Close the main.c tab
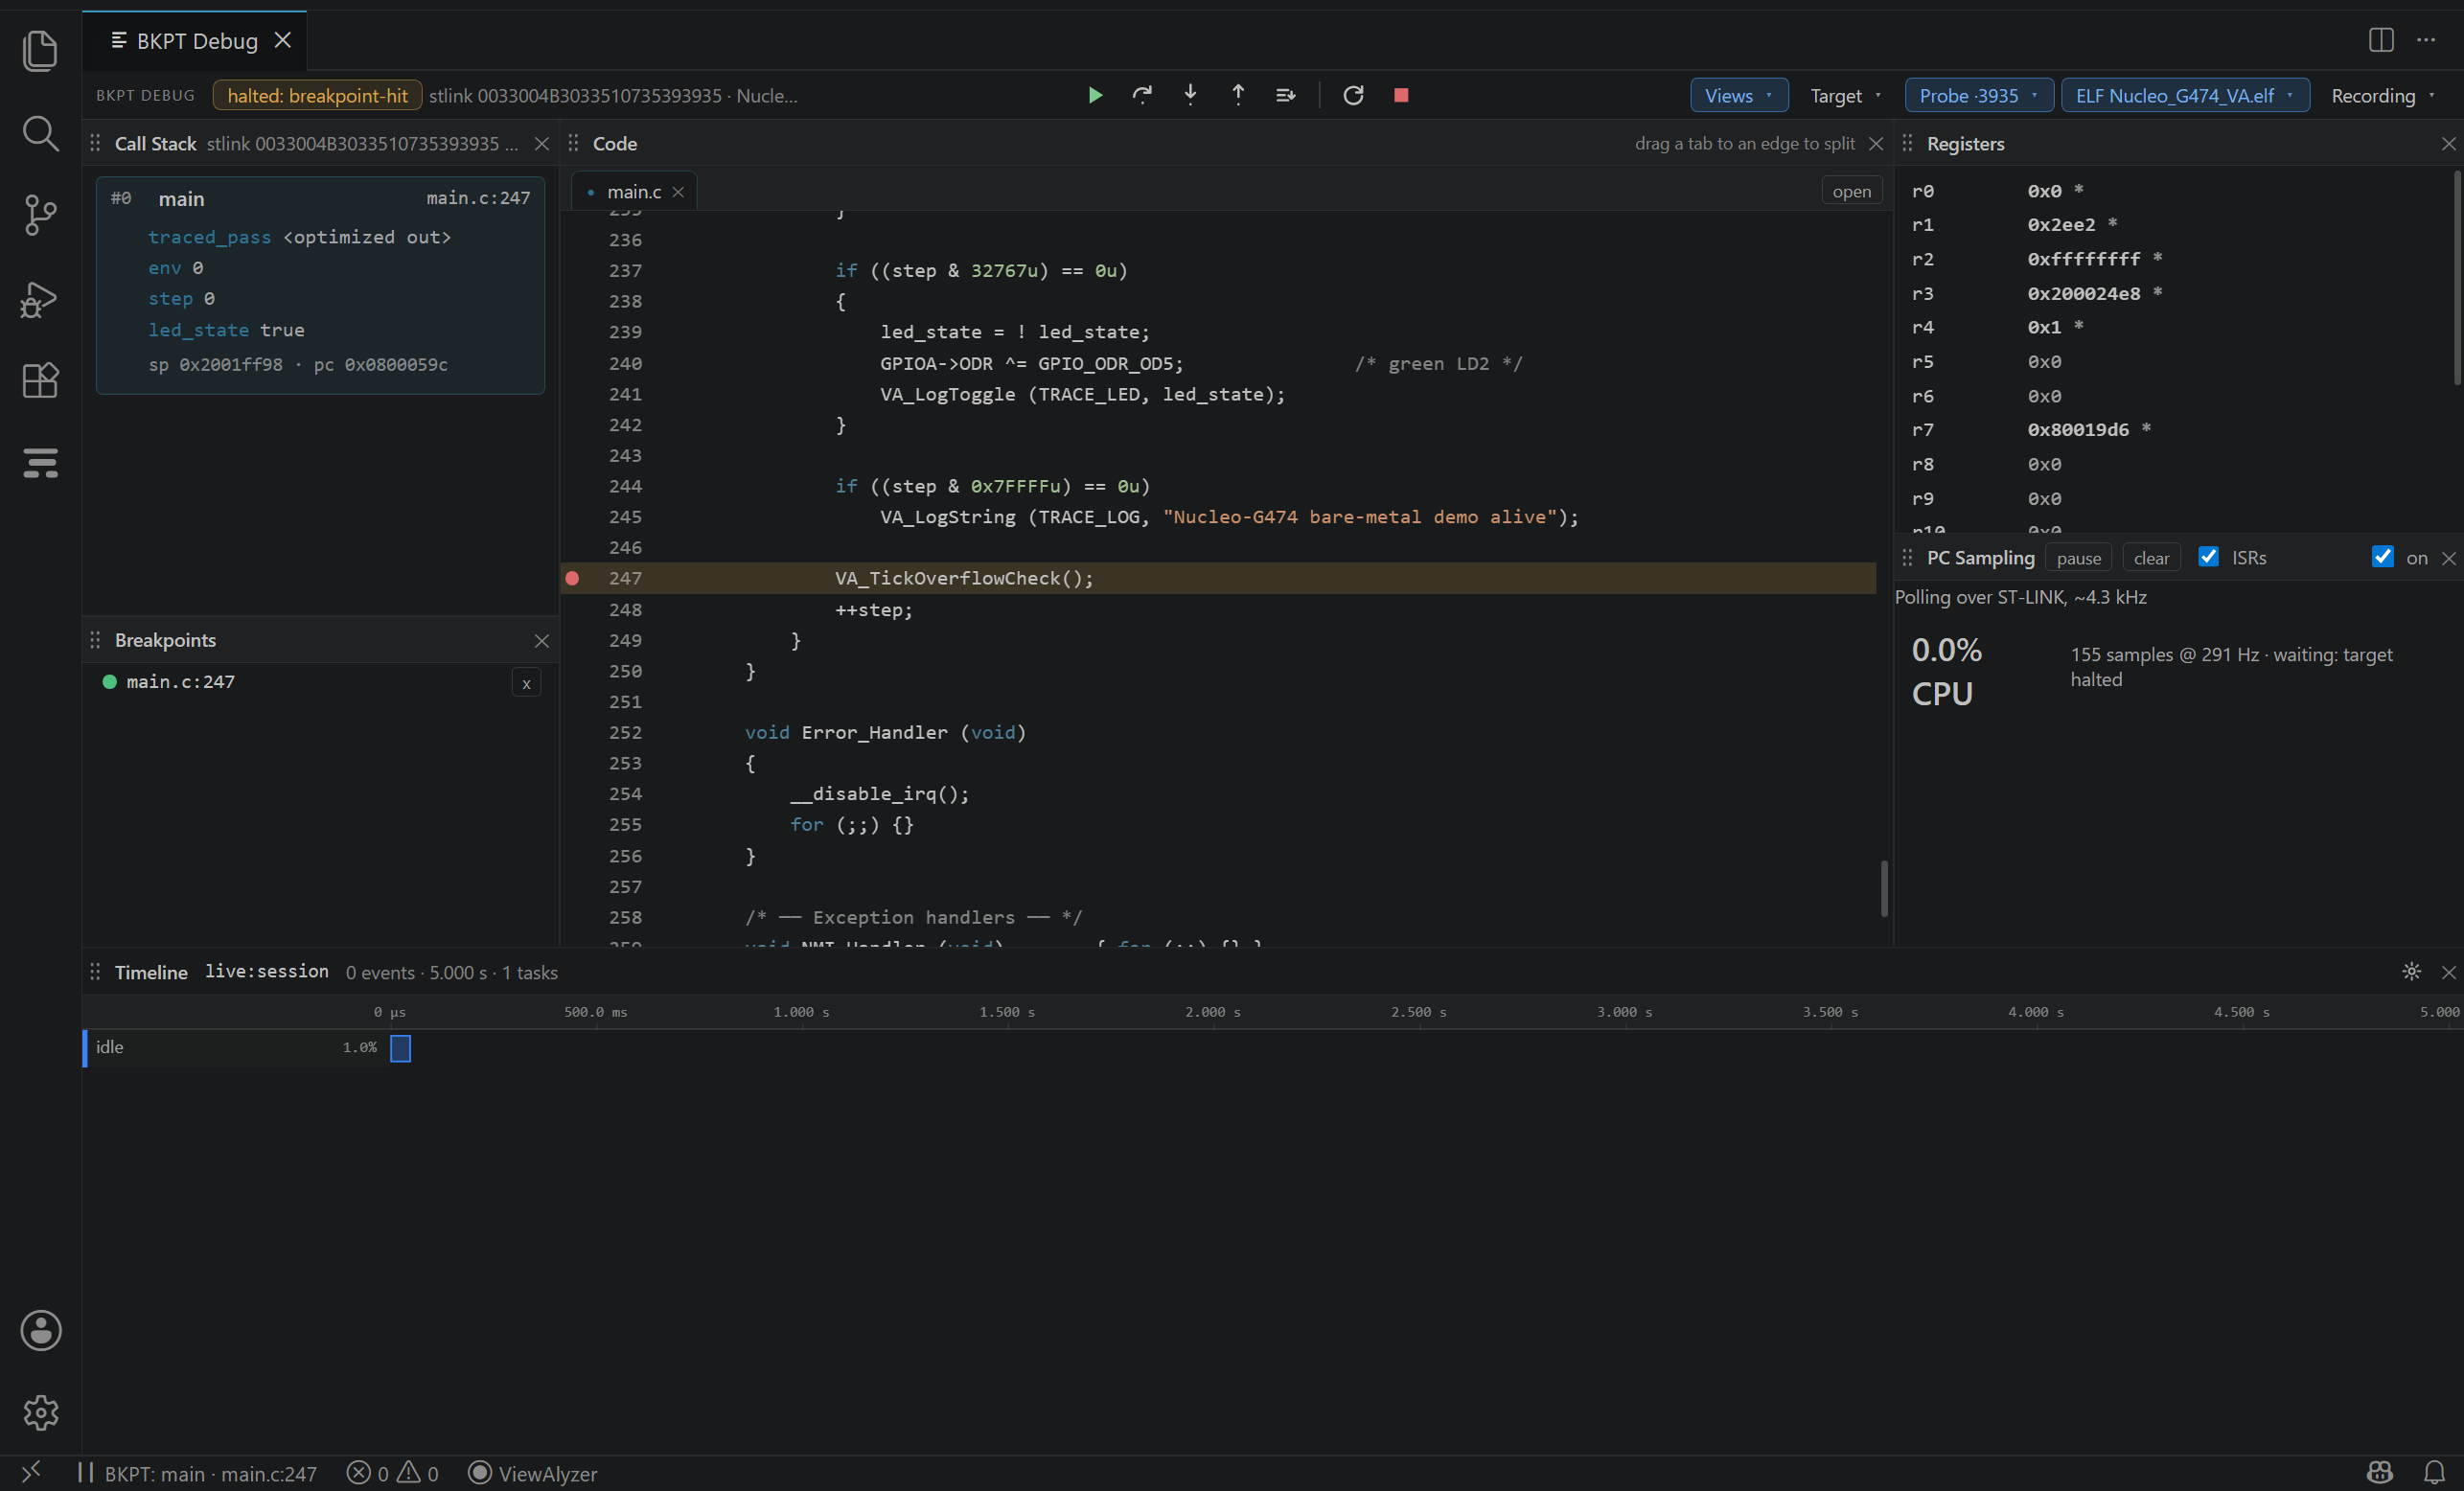The image size is (2464, 1491). [678, 192]
